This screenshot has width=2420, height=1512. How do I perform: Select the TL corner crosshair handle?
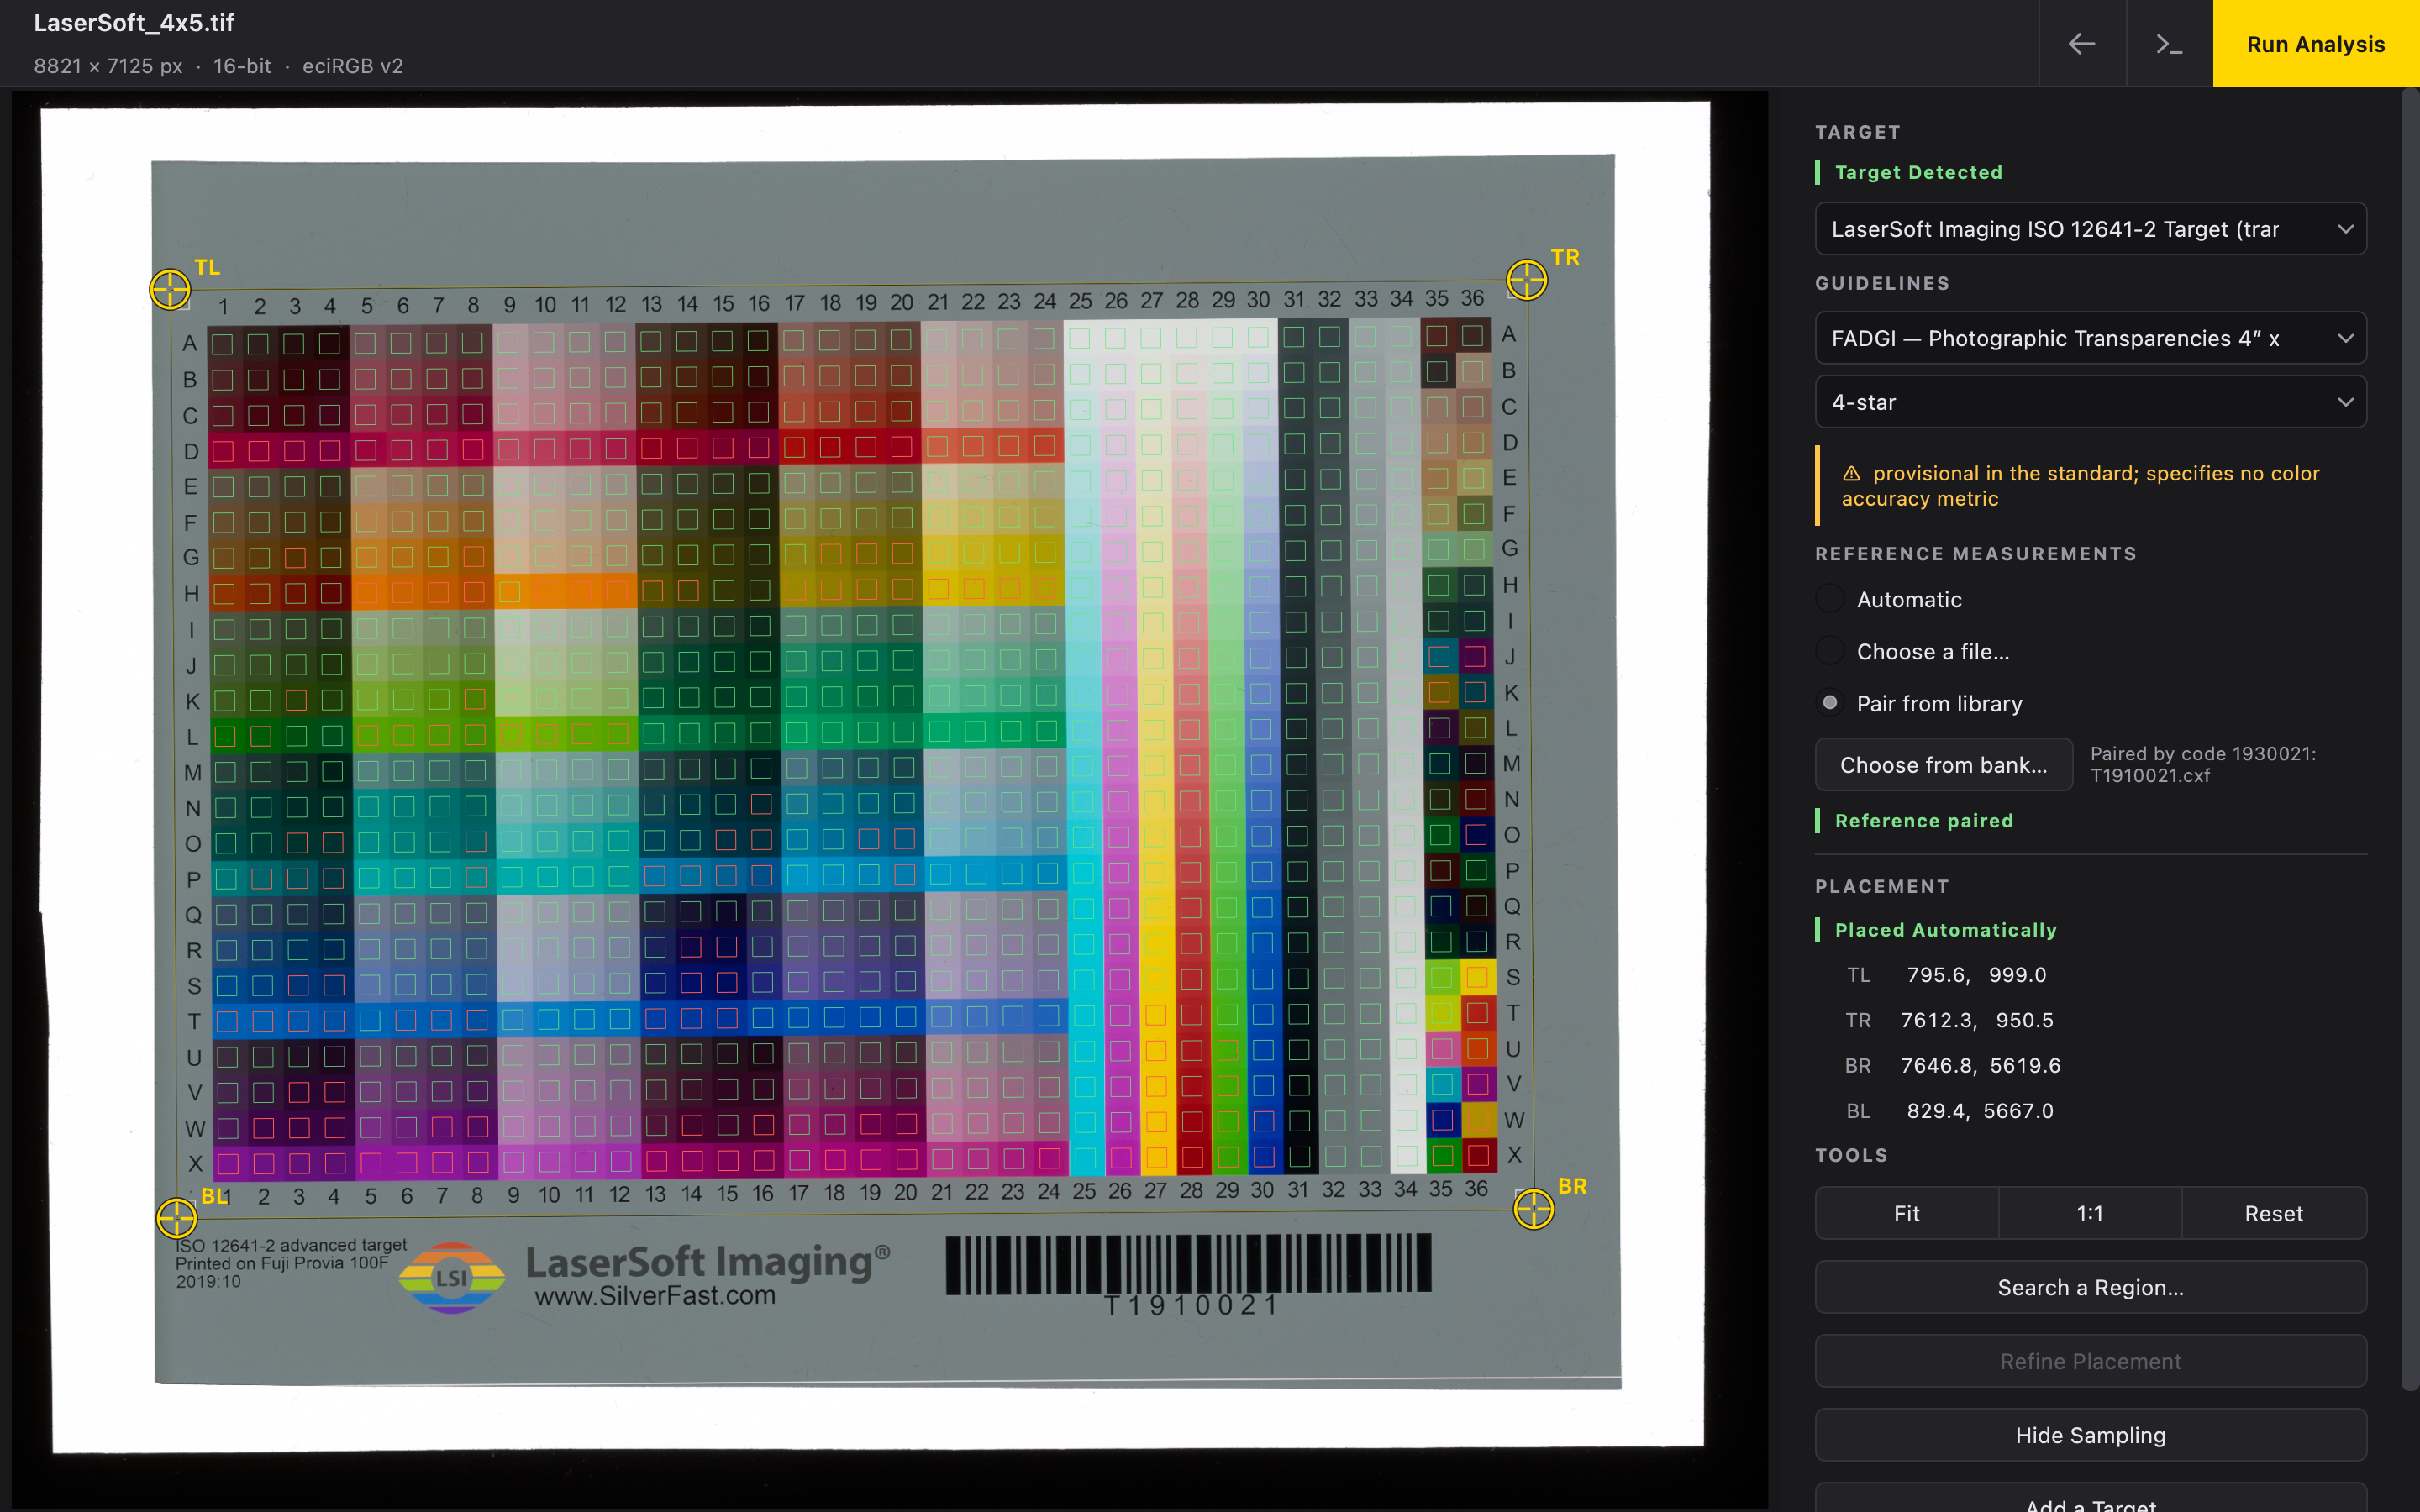170,289
